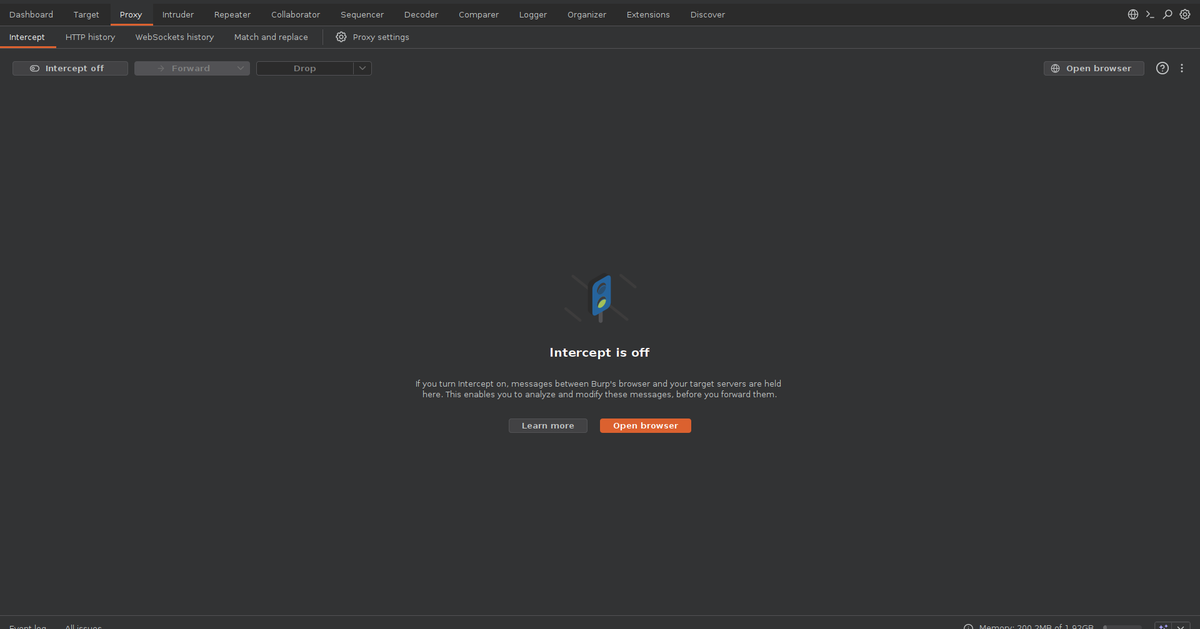Open the Sequencer tab
The width and height of the screenshot is (1200, 629).
pyautogui.click(x=362, y=15)
